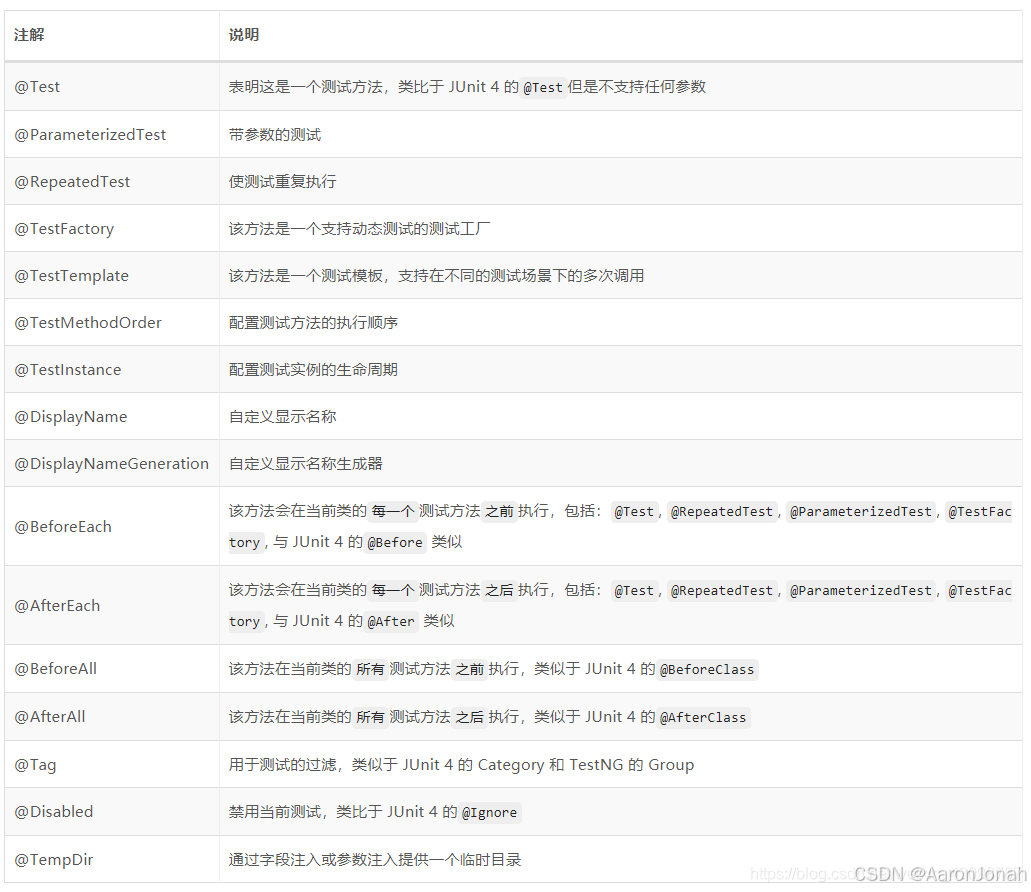Click the description 使测试重复执行
This screenshot has height=892, width=1031.
(282, 182)
